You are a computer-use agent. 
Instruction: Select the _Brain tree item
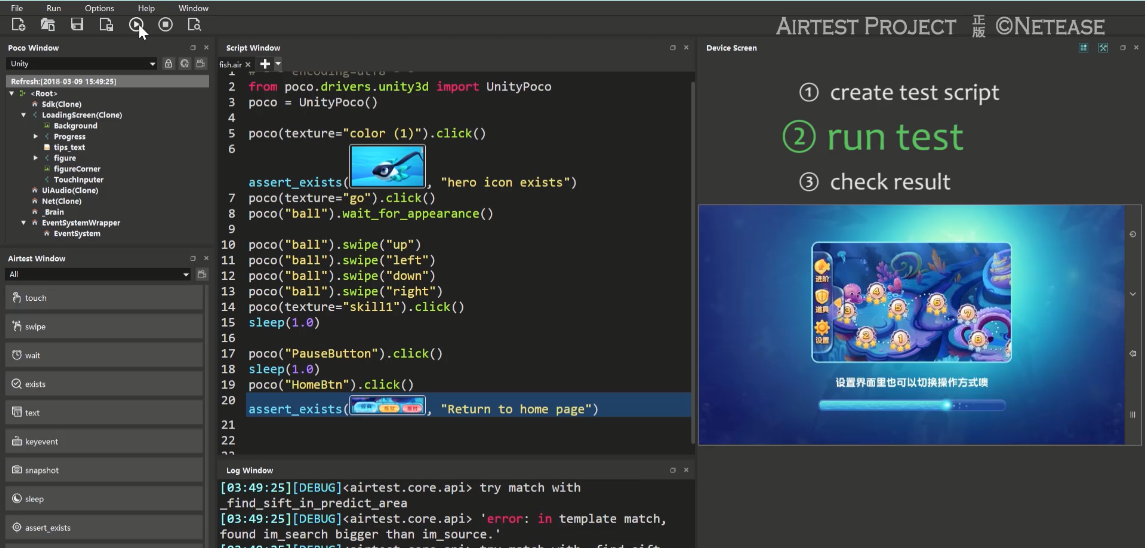(x=53, y=212)
